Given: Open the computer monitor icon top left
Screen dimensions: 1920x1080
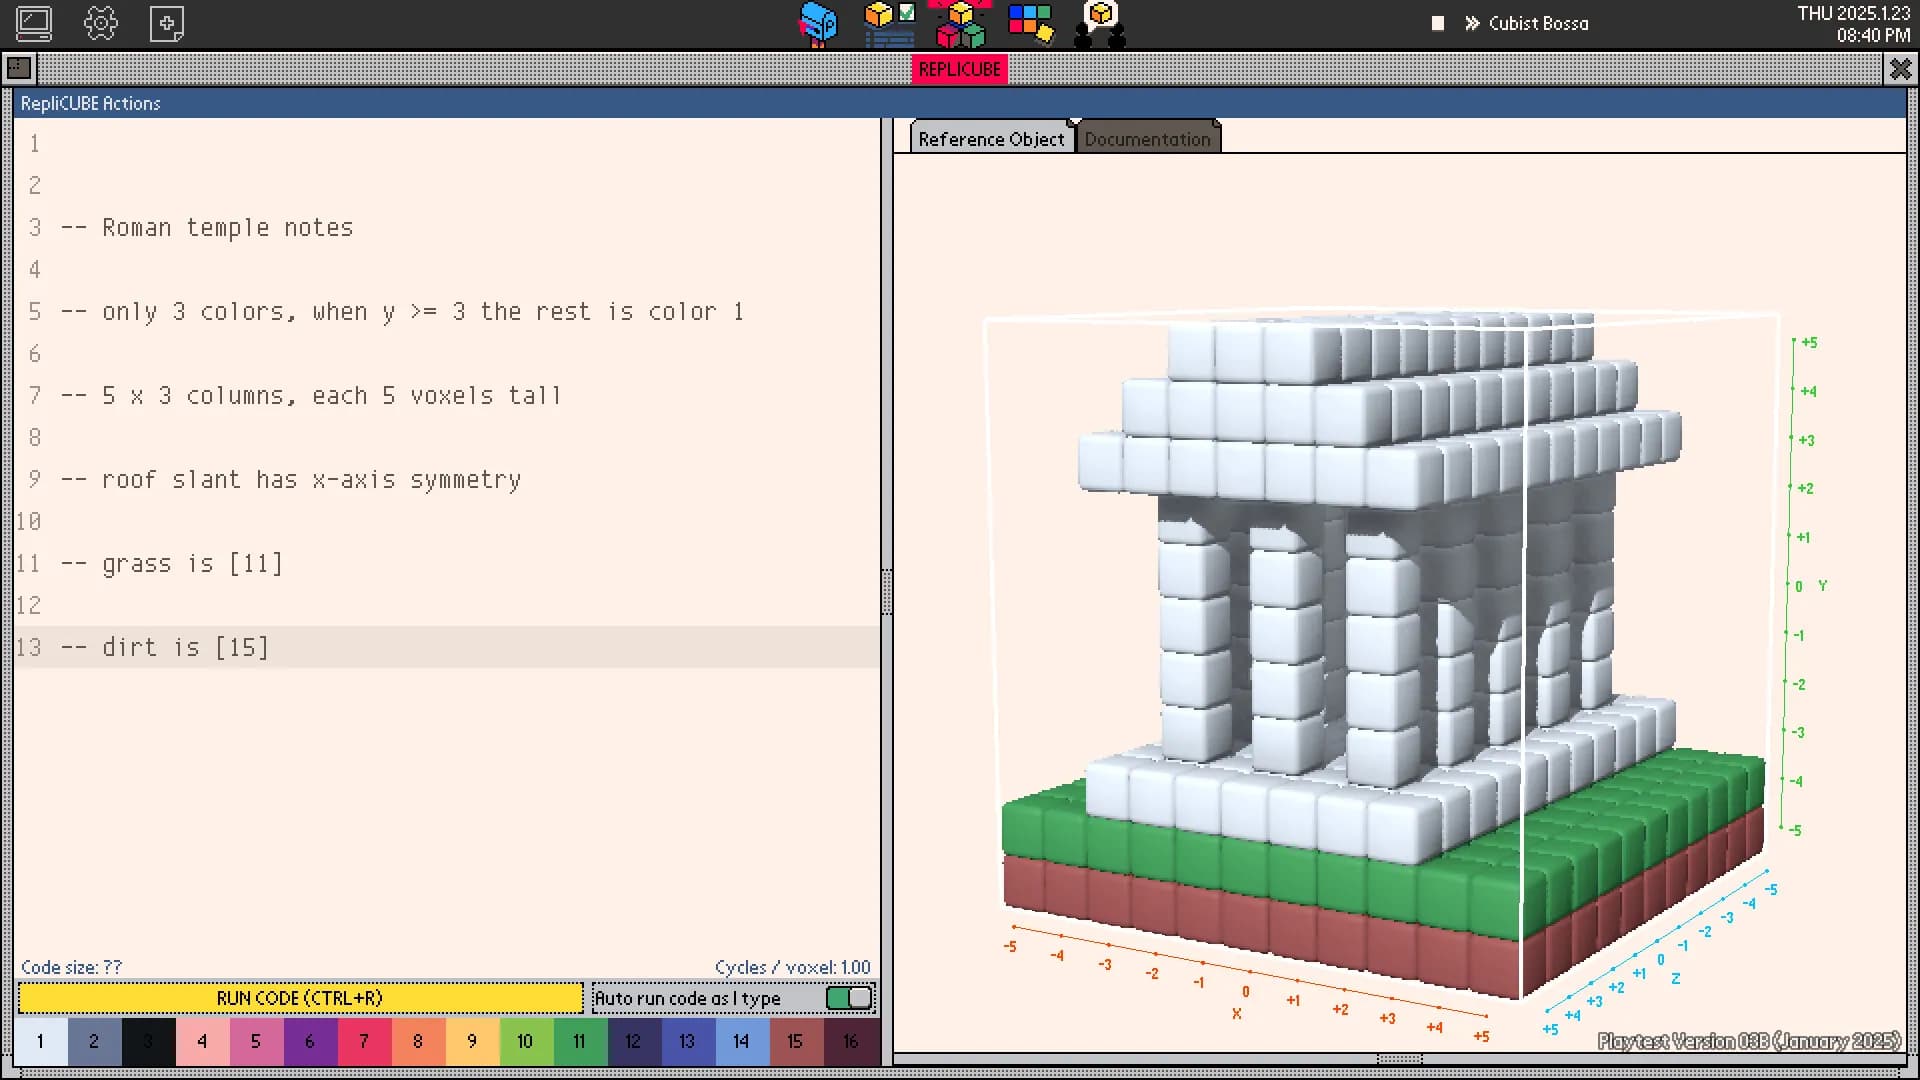Looking at the screenshot, I should [x=33, y=23].
